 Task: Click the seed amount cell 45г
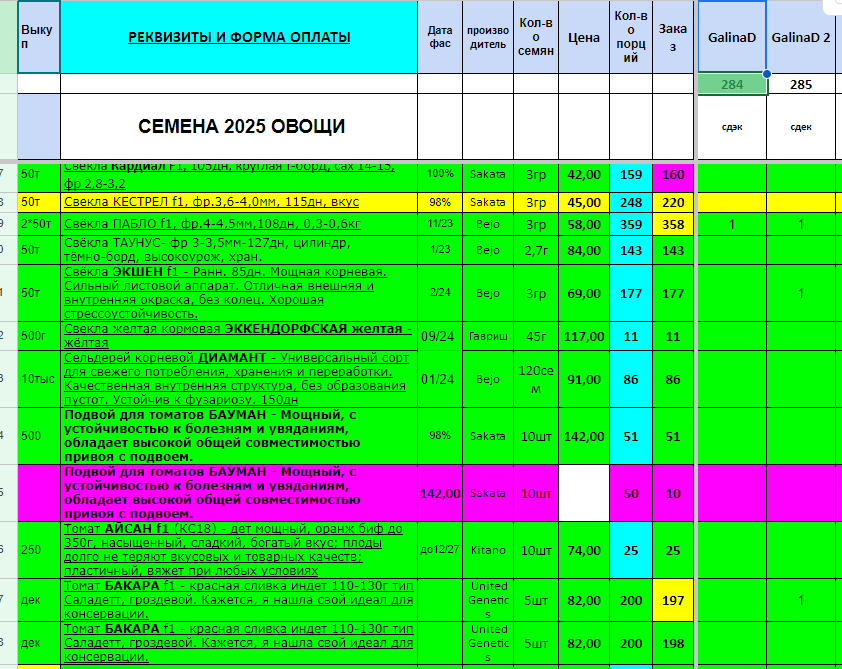click(536, 336)
